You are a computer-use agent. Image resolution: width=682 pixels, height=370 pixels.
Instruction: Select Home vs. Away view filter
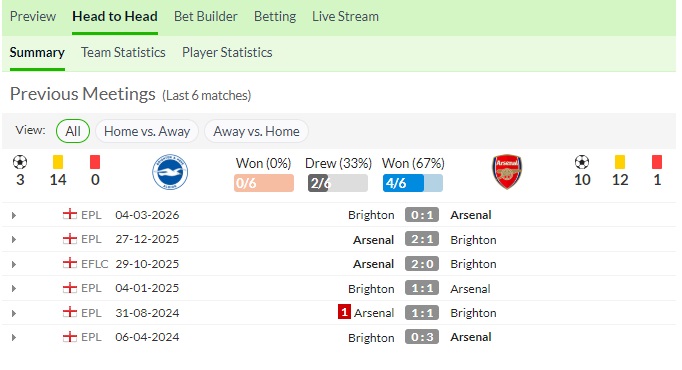point(147,131)
